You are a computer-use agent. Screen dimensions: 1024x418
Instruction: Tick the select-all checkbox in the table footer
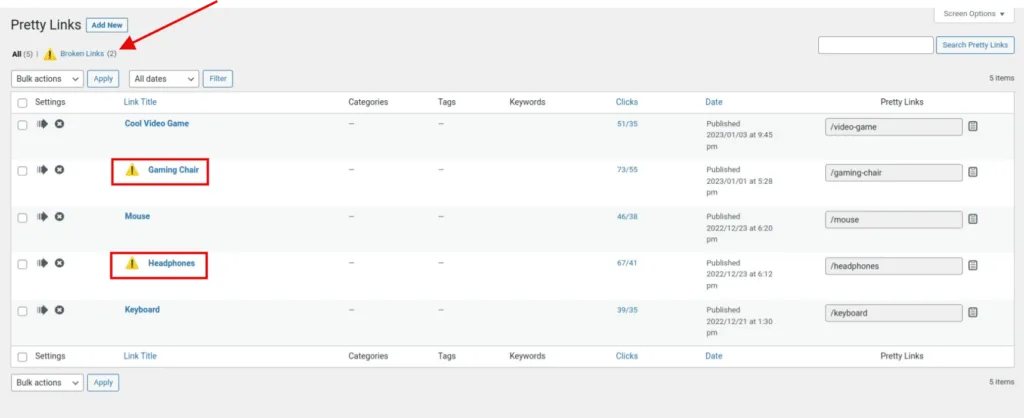pos(23,357)
